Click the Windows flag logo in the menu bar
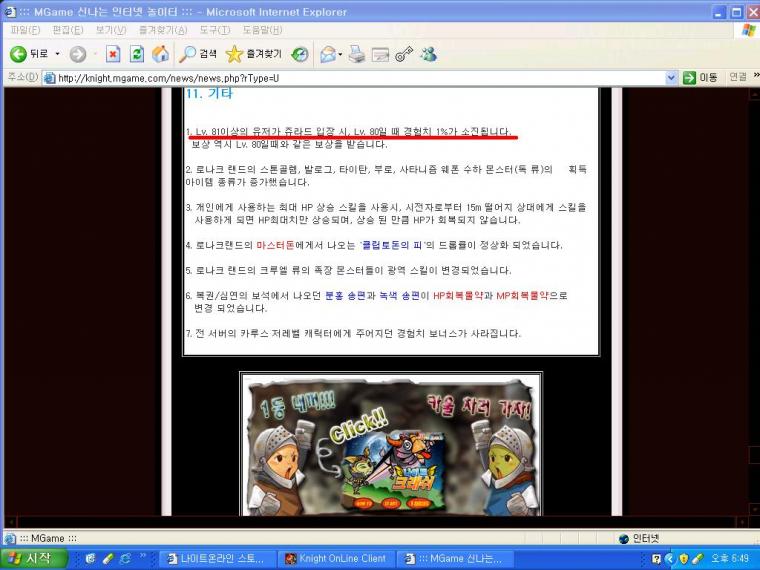The image size is (760, 570). 749,30
